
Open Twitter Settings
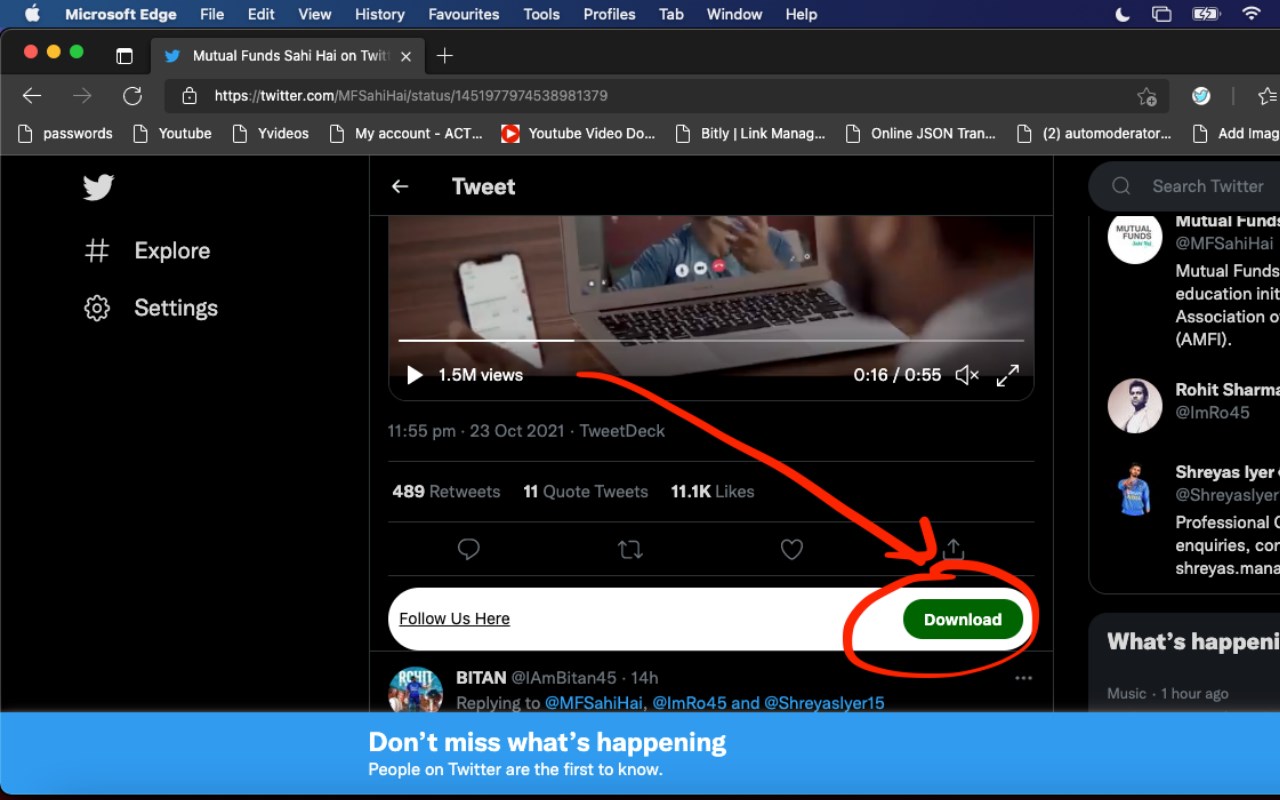click(150, 308)
